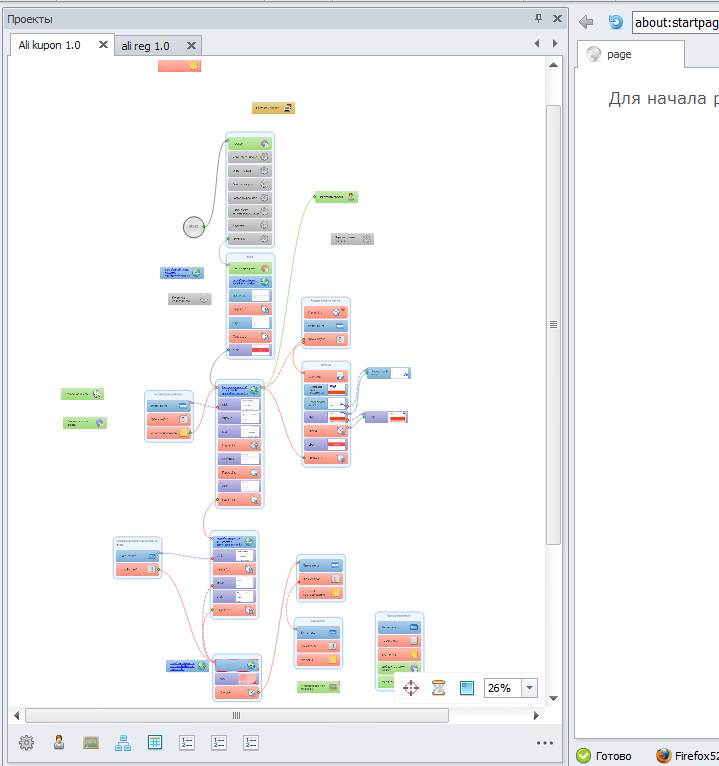Toggle the blue minimap square icon
719x766 pixels.
[x=467, y=688]
